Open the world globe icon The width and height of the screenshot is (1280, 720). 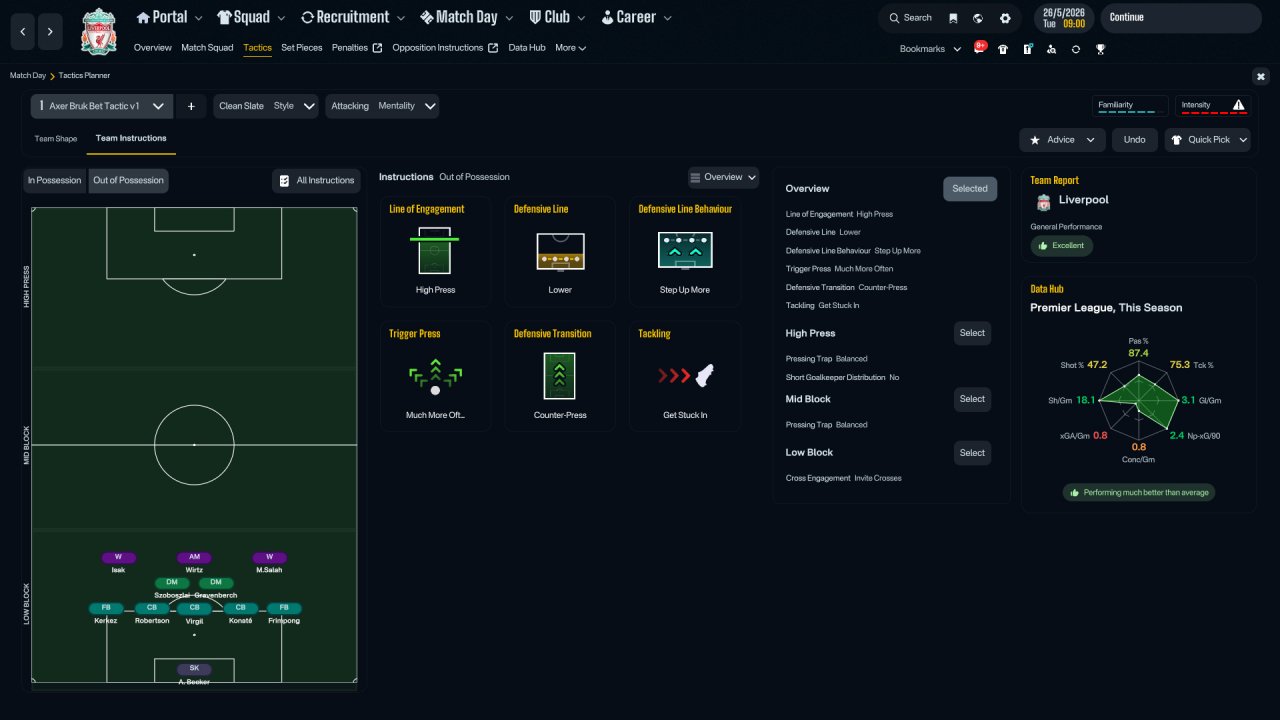pyautogui.click(x=978, y=18)
